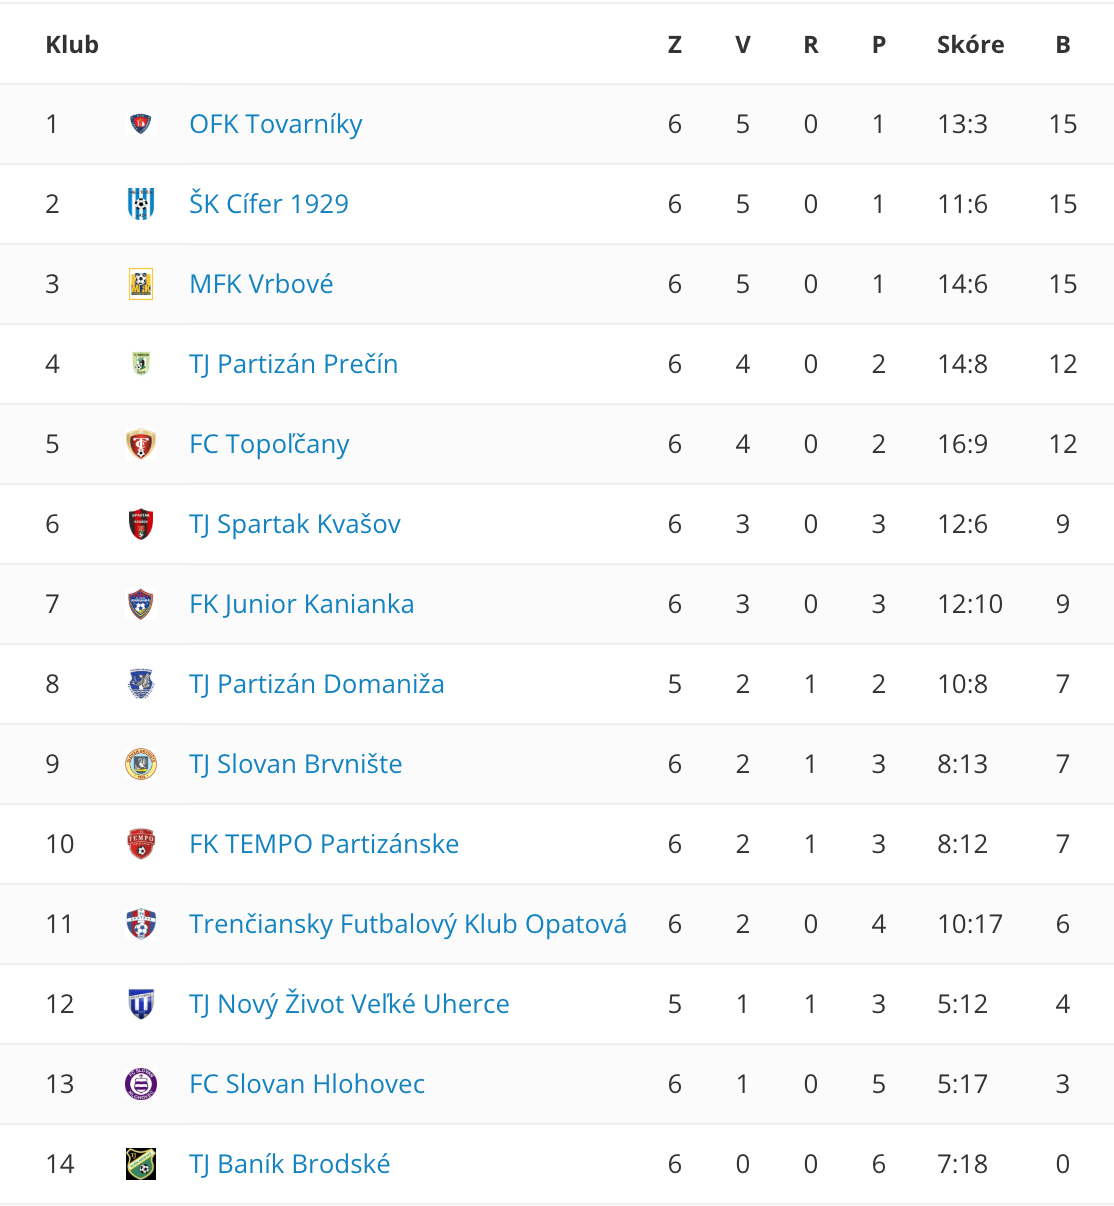Click the Klub column header
1114x1206 pixels.
tap(72, 44)
